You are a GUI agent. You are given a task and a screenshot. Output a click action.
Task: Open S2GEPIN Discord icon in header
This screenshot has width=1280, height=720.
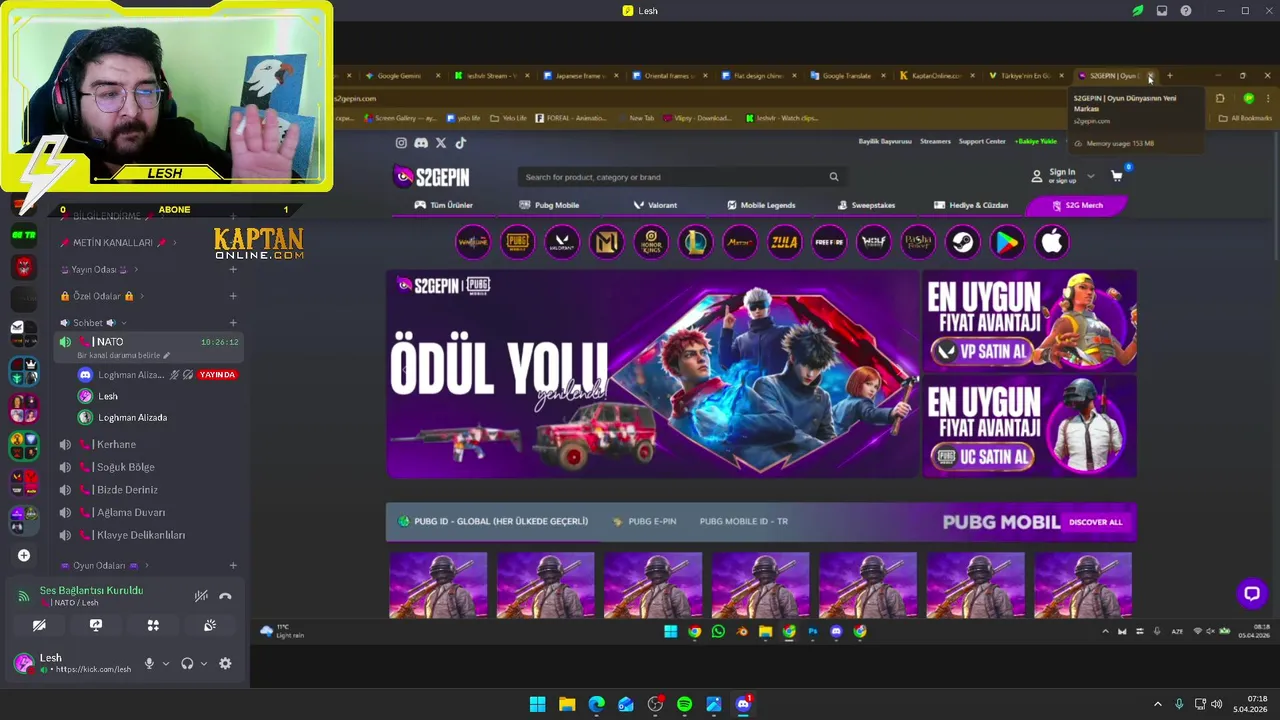click(421, 143)
